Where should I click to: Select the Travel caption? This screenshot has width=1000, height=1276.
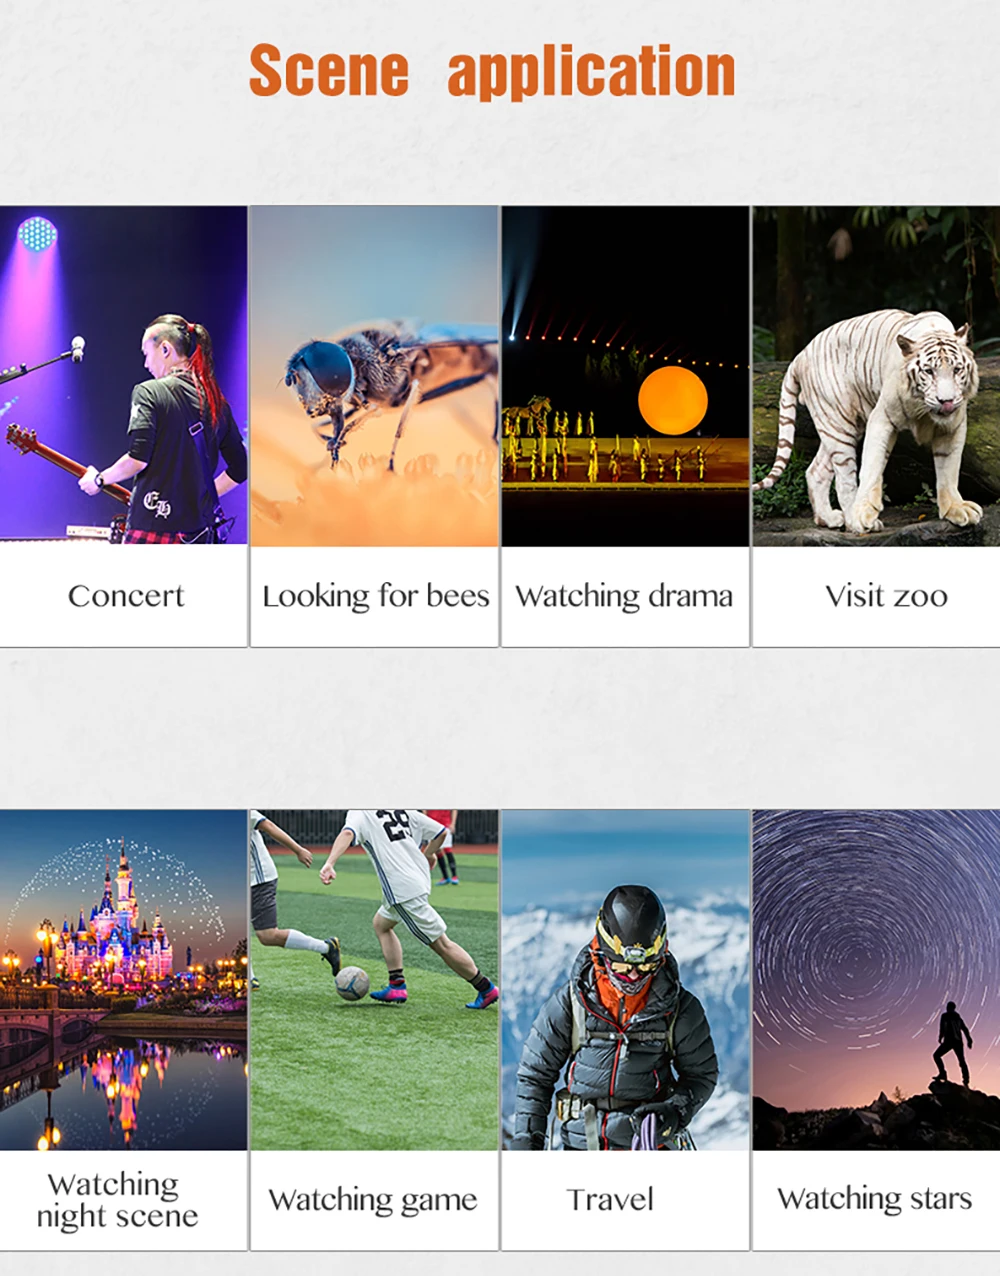click(x=610, y=1199)
